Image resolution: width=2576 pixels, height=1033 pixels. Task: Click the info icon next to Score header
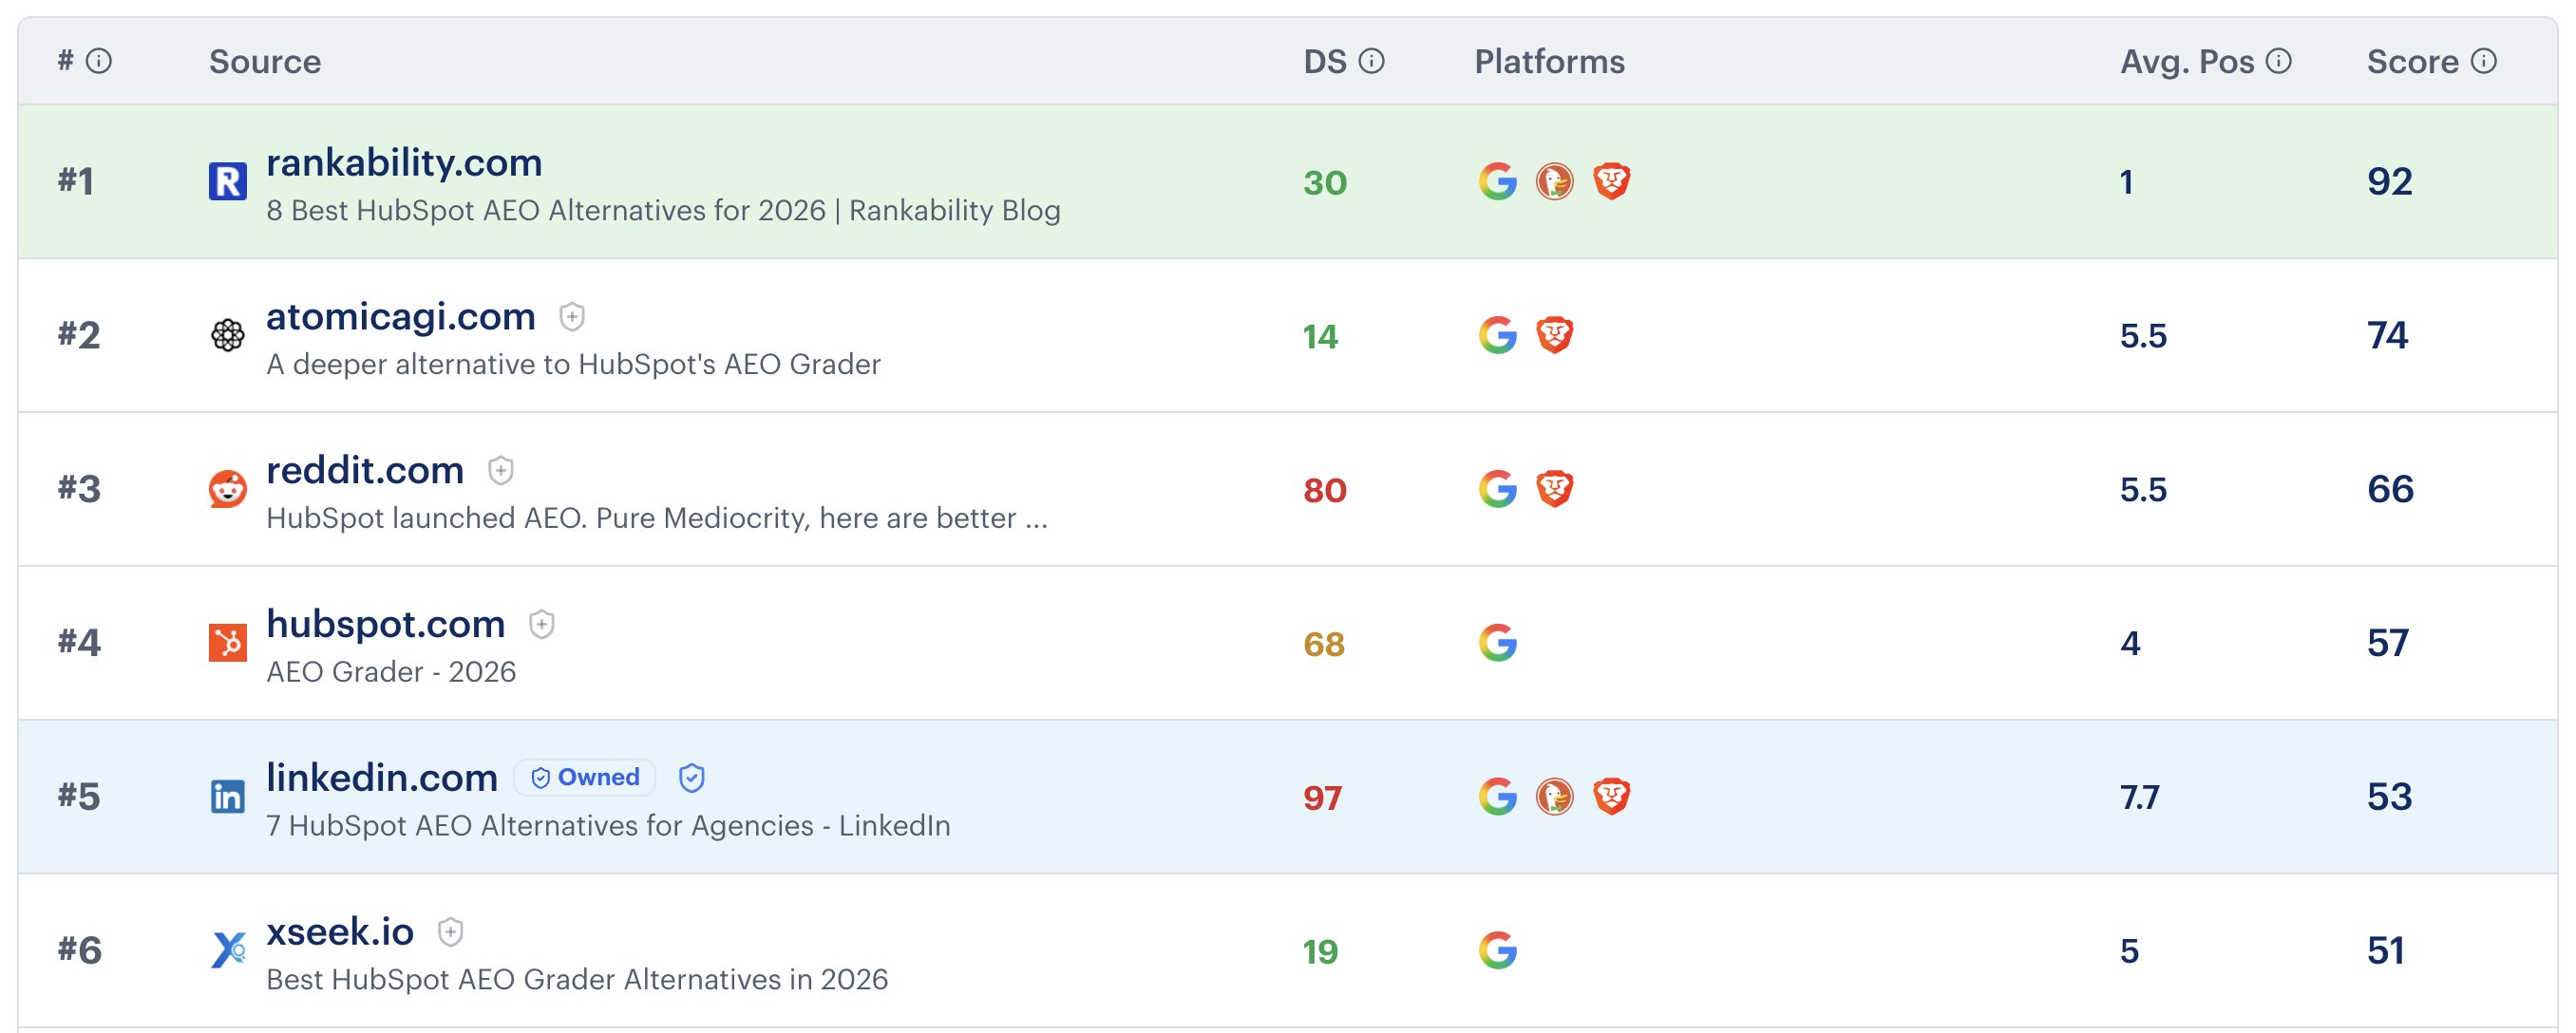click(2484, 61)
